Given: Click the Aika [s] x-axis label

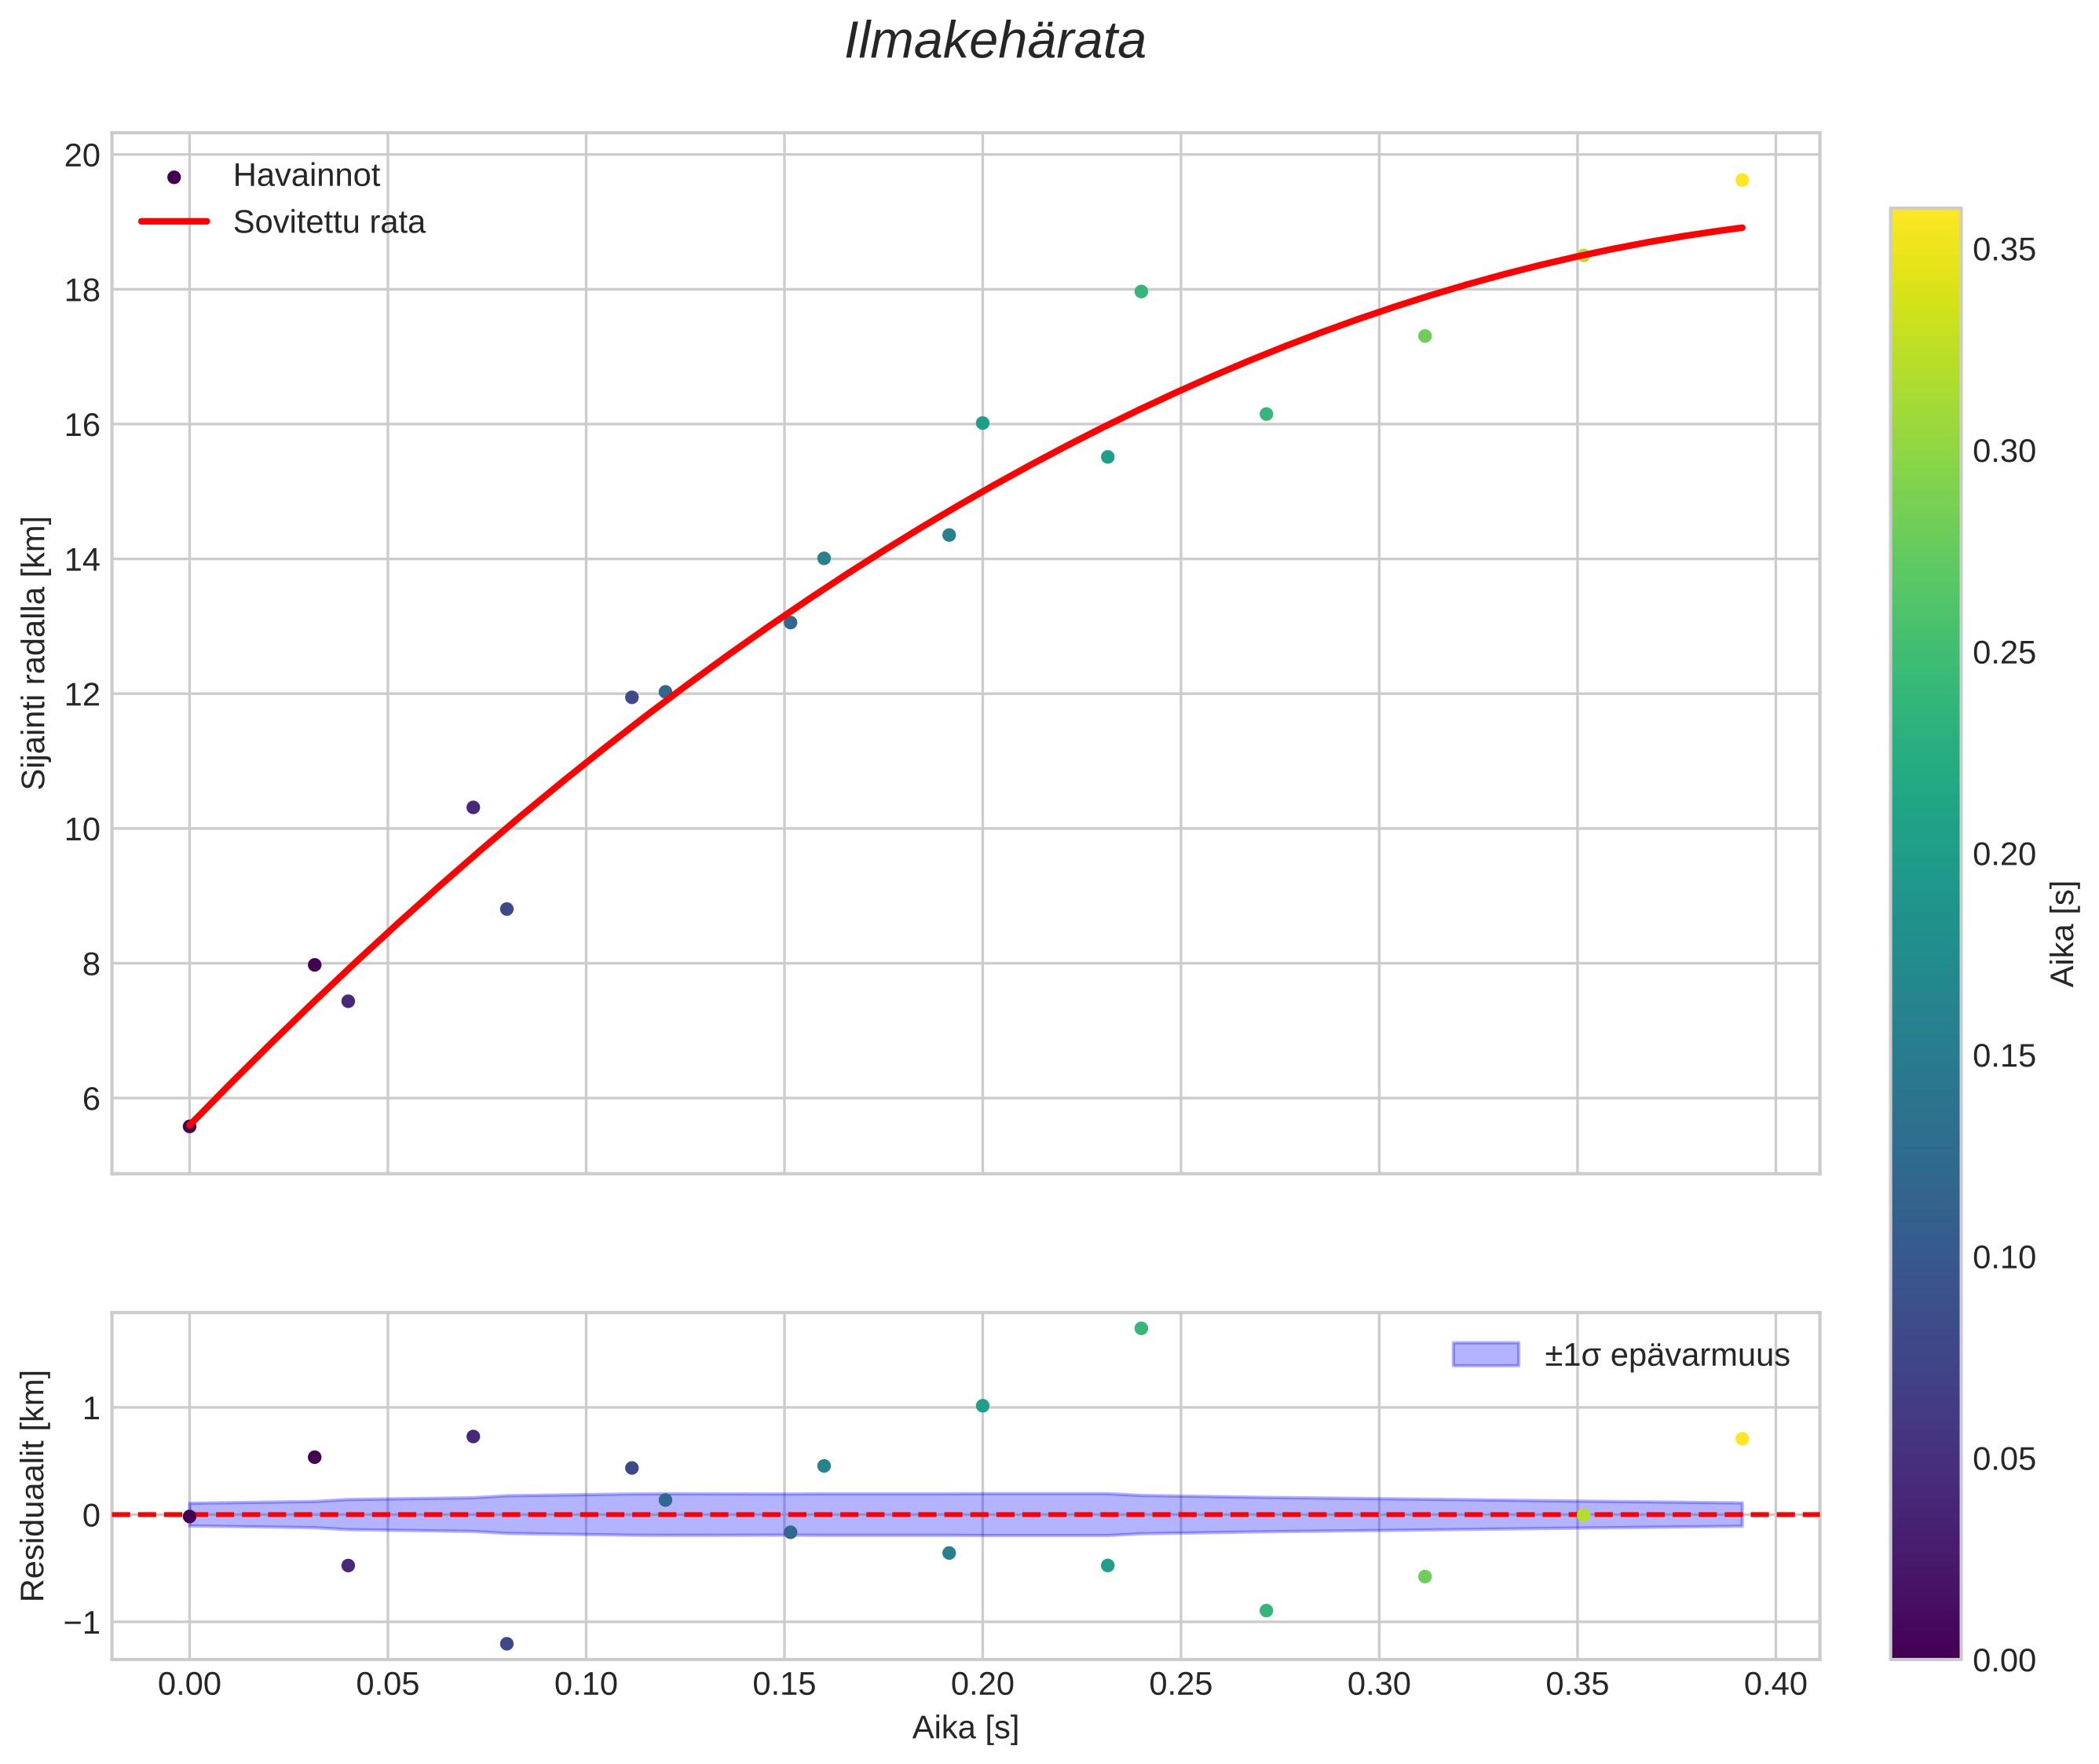Looking at the screenshot, I should [x=965, y=1728].
